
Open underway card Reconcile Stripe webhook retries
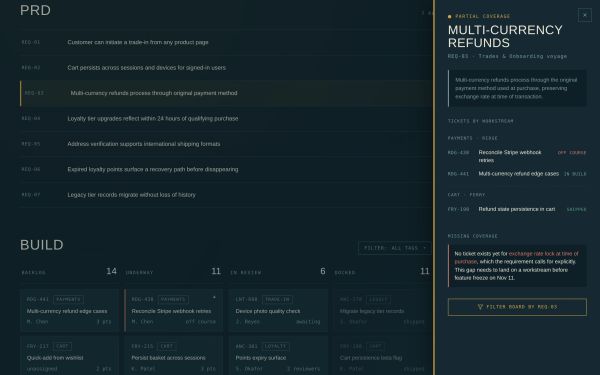click(174, 310)
